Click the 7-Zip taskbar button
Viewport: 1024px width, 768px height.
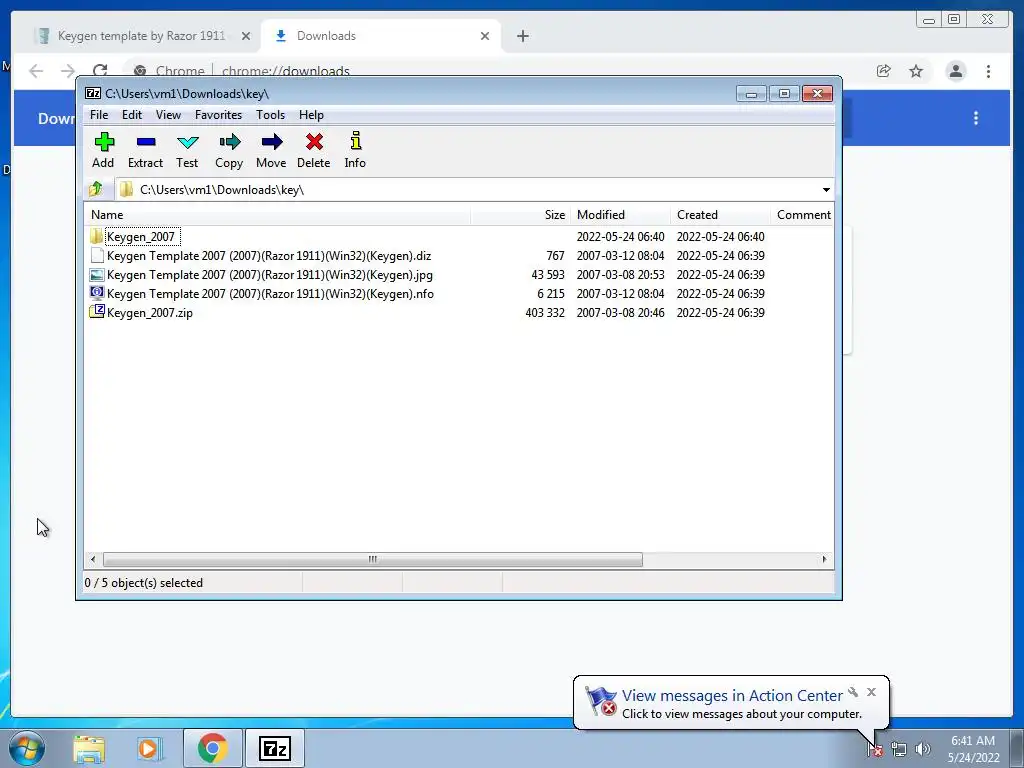274,748
